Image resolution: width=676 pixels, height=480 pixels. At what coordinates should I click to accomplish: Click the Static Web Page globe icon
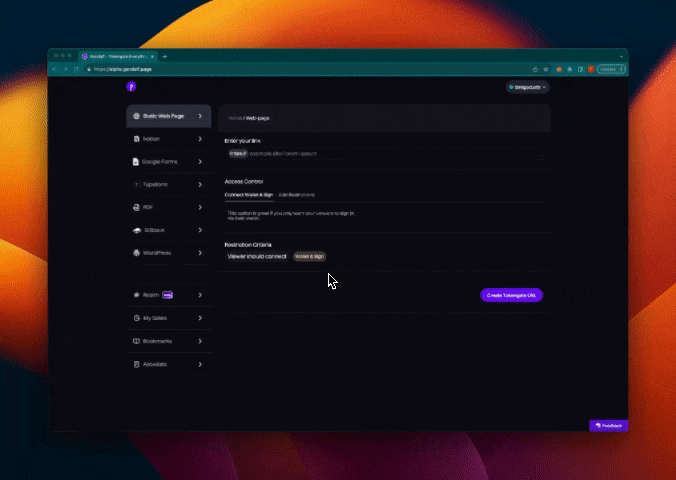(x=136, y=116)
